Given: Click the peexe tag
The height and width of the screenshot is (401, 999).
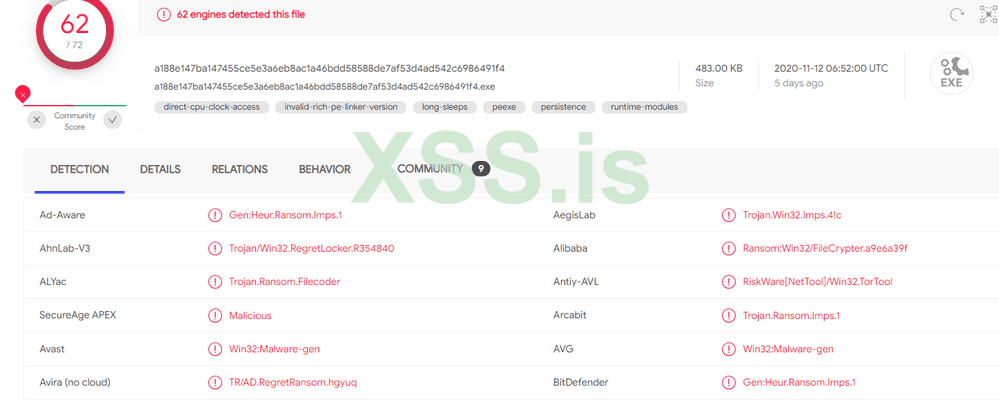Looking at the screenshot, I should 504,107.
